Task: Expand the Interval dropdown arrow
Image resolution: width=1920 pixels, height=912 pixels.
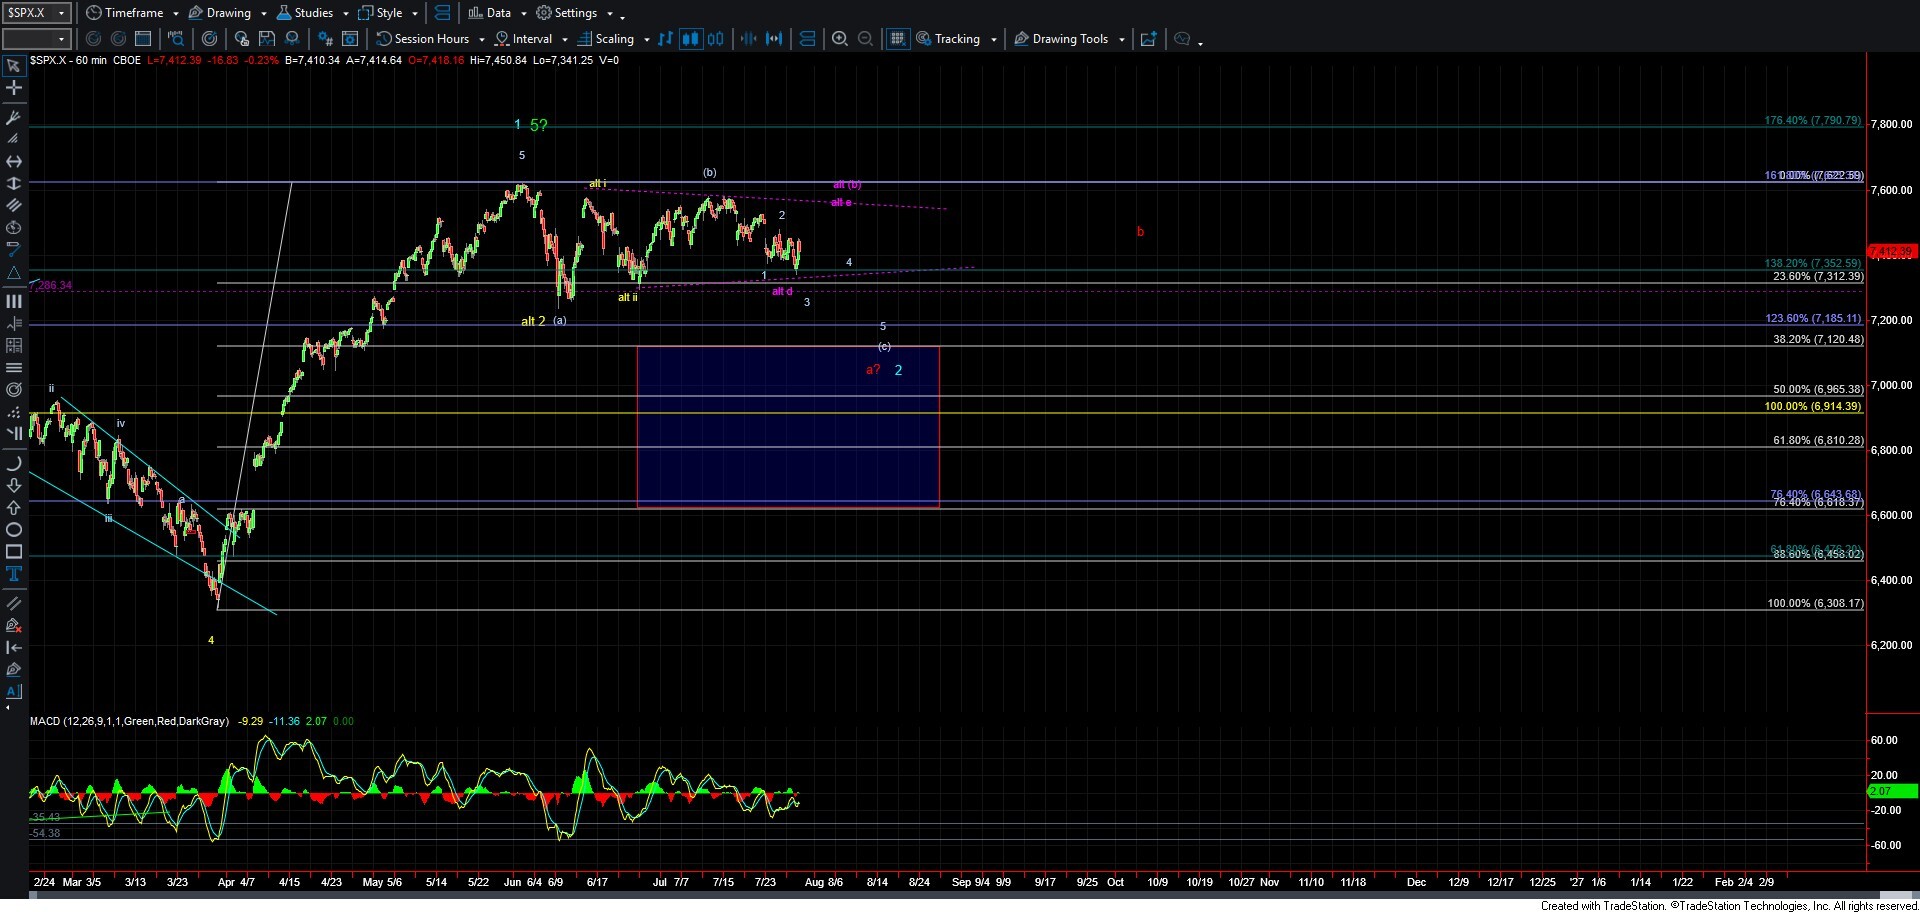Action: pyautogui.click(x=565, y=40)
